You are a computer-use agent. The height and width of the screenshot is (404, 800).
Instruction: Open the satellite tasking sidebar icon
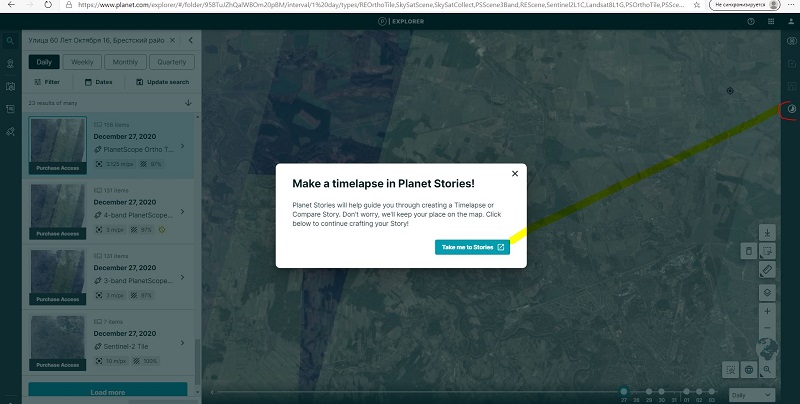(x=10, y=132)
